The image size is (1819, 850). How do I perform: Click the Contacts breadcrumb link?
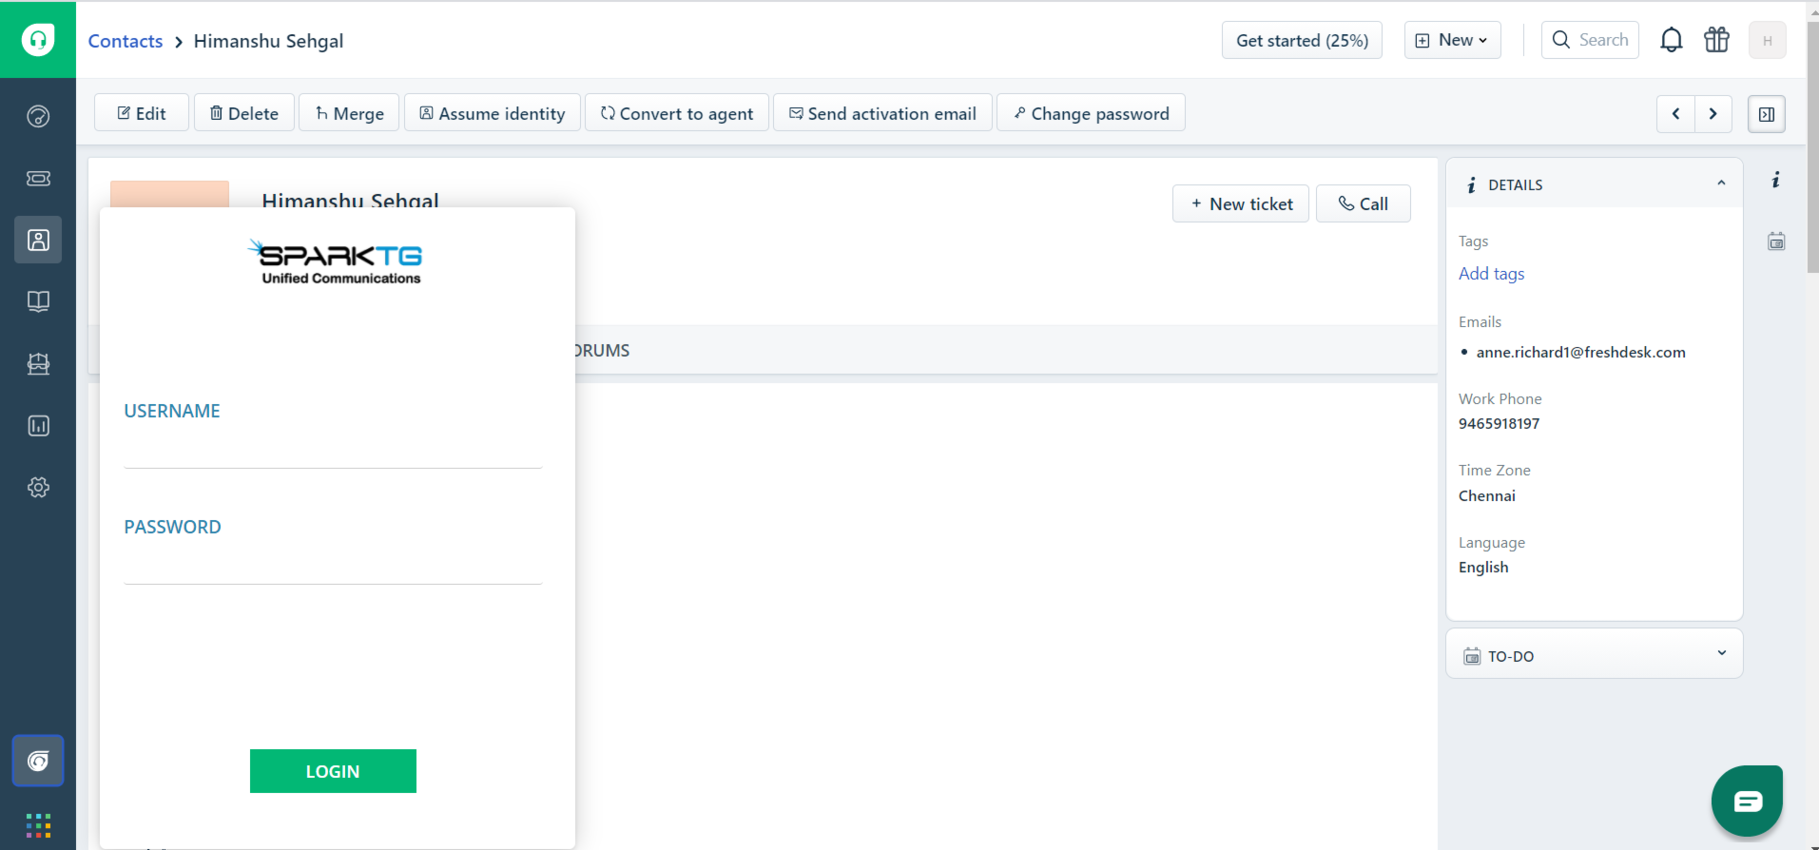[125, 41]
